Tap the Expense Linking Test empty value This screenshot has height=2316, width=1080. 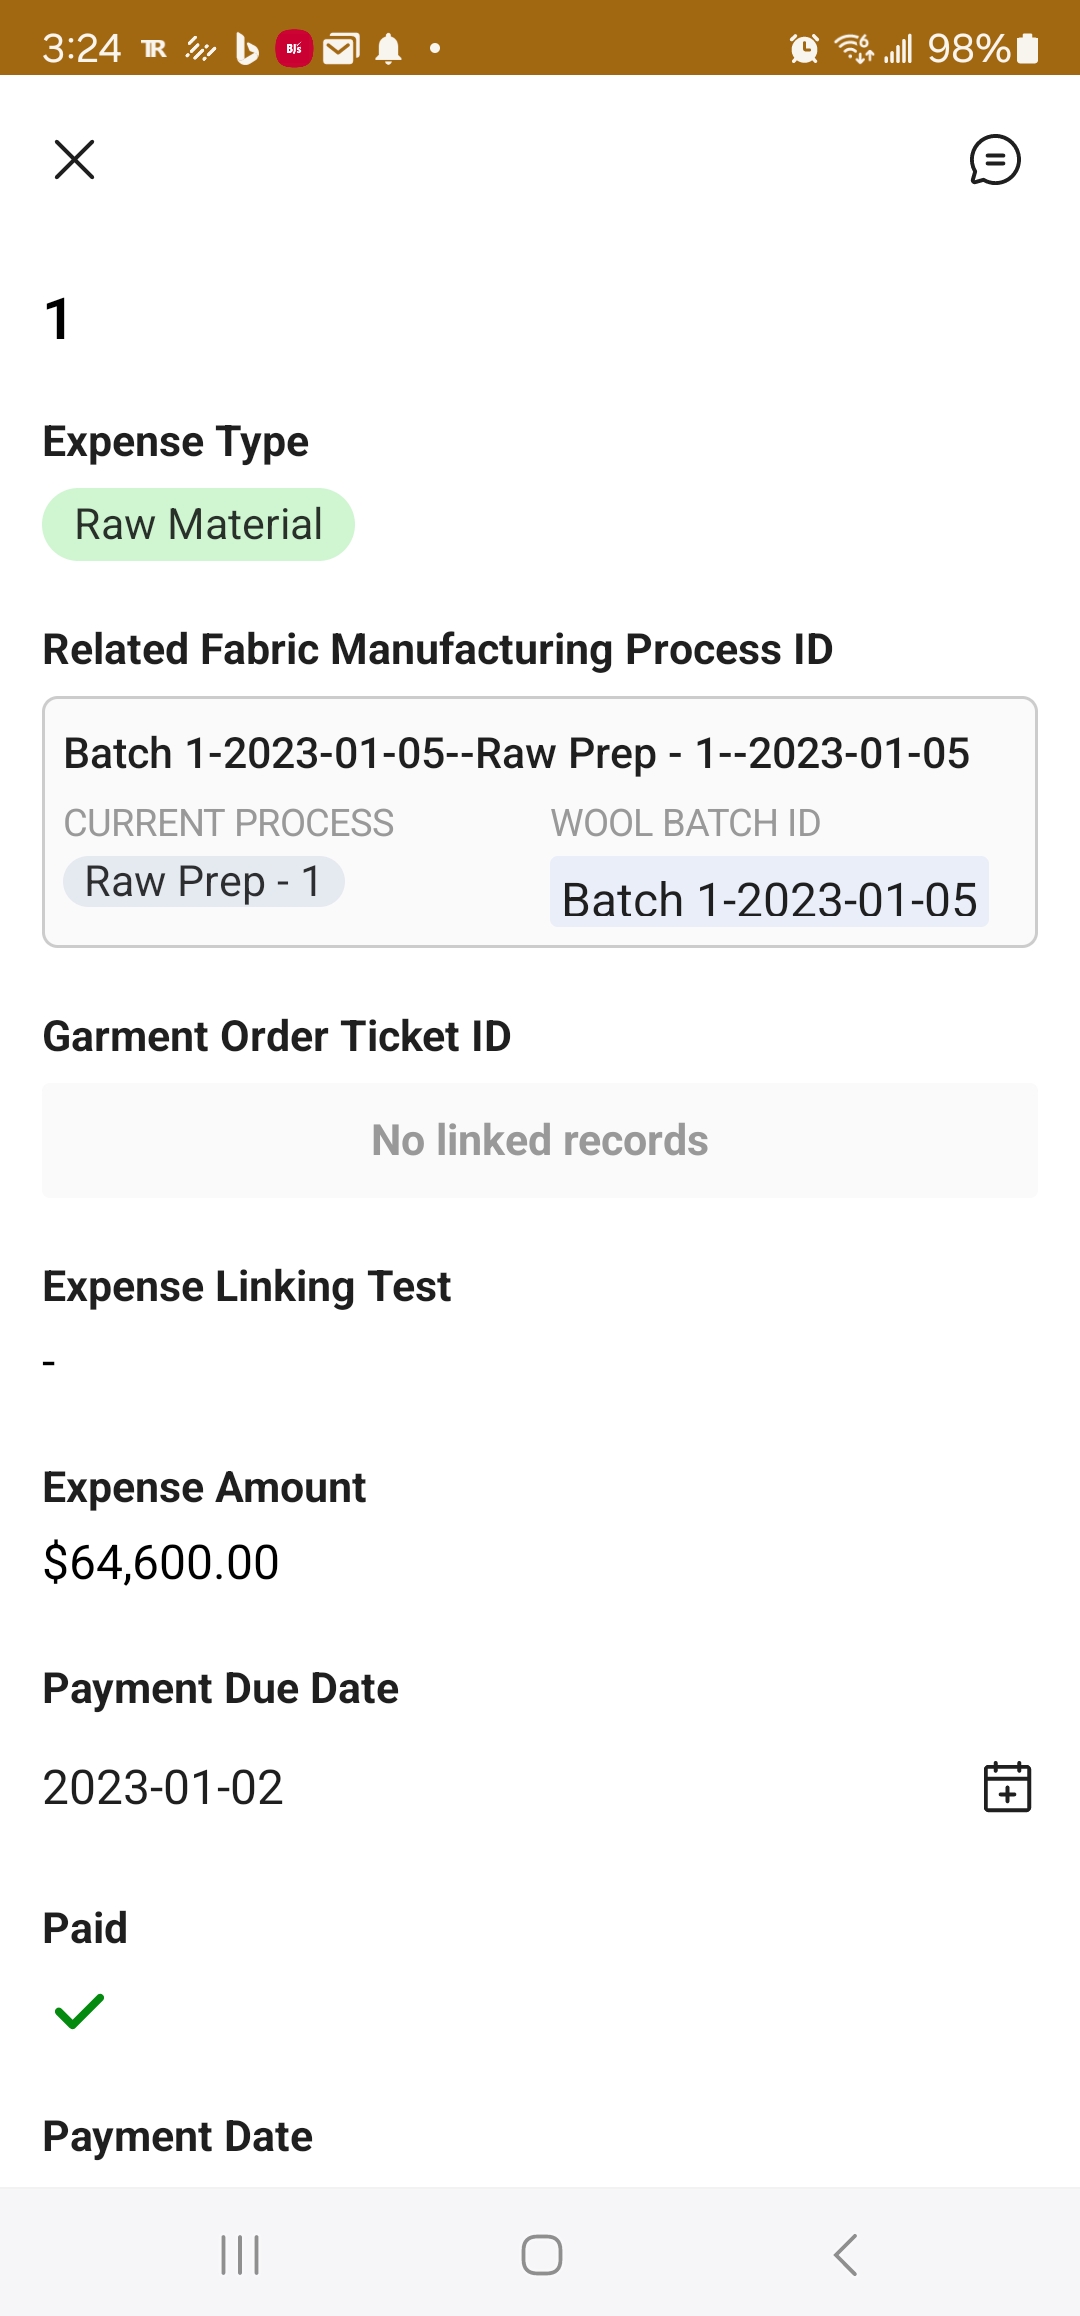click(49, 1363)
